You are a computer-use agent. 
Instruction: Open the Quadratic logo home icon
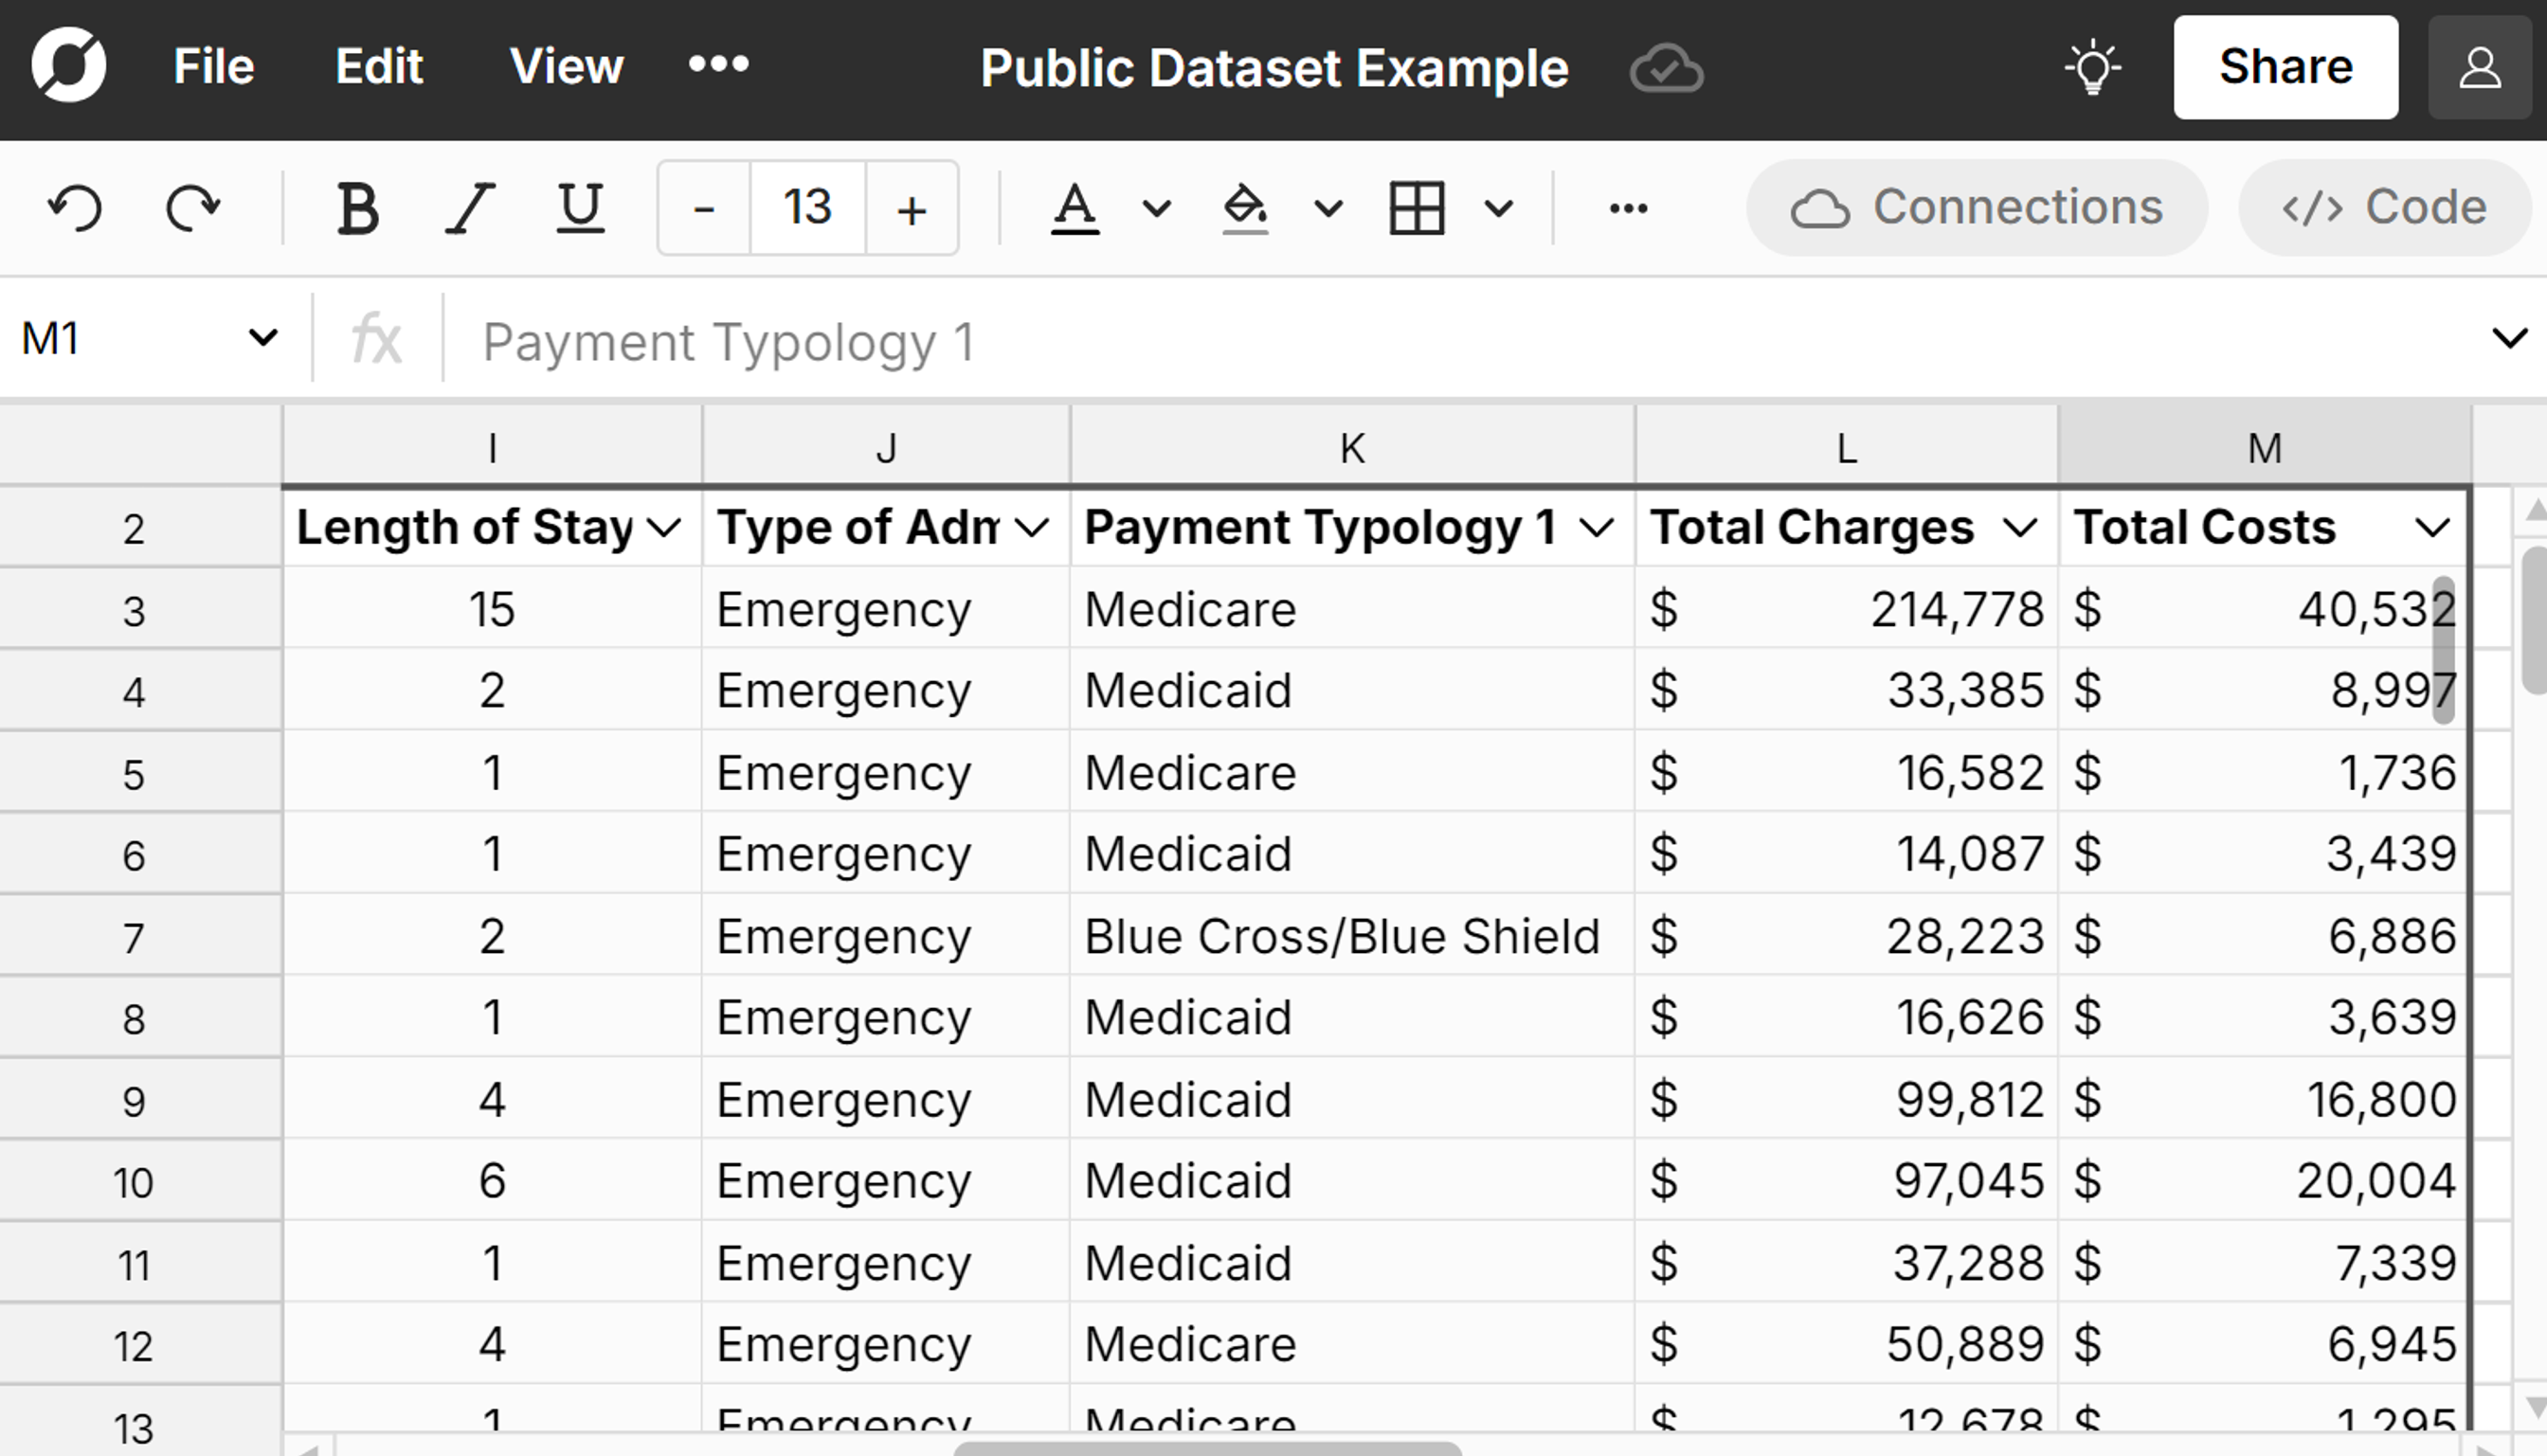[x=68, y=66]
